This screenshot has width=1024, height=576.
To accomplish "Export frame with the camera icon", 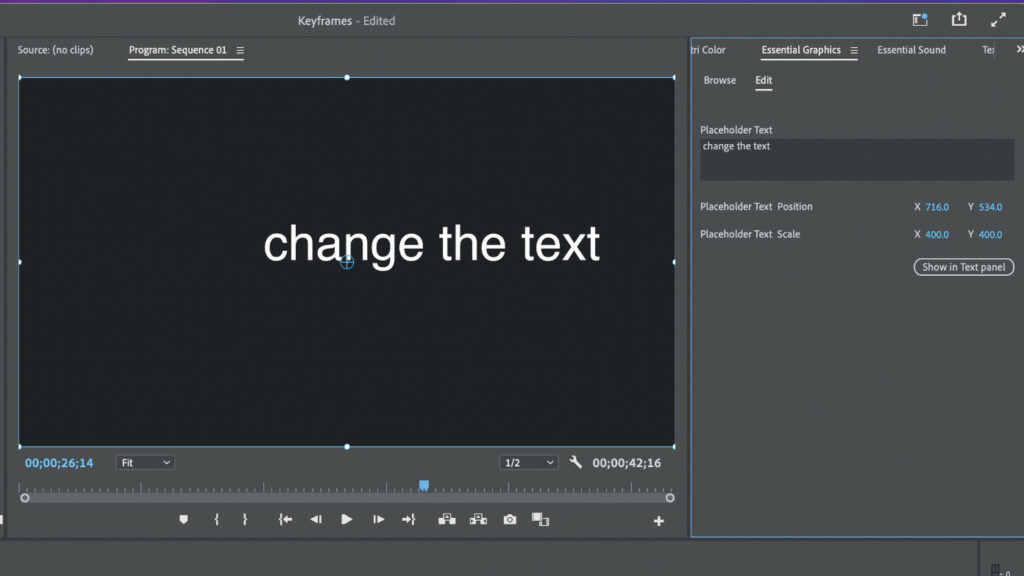I will (x=510, y=520).
